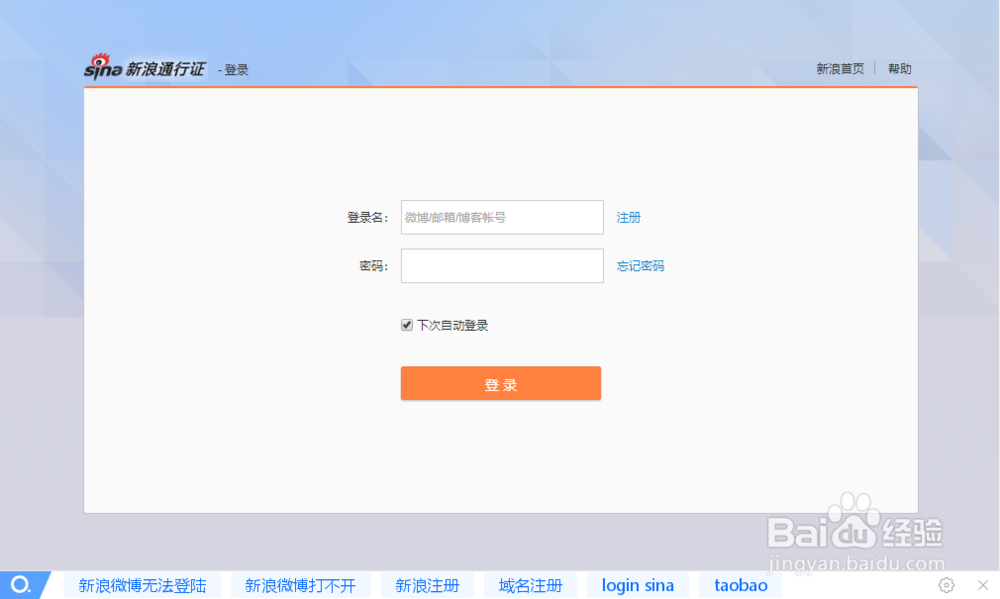Select suggestion 新浪微博打不开
This screenshot has height=599, width=1000.
300,586
